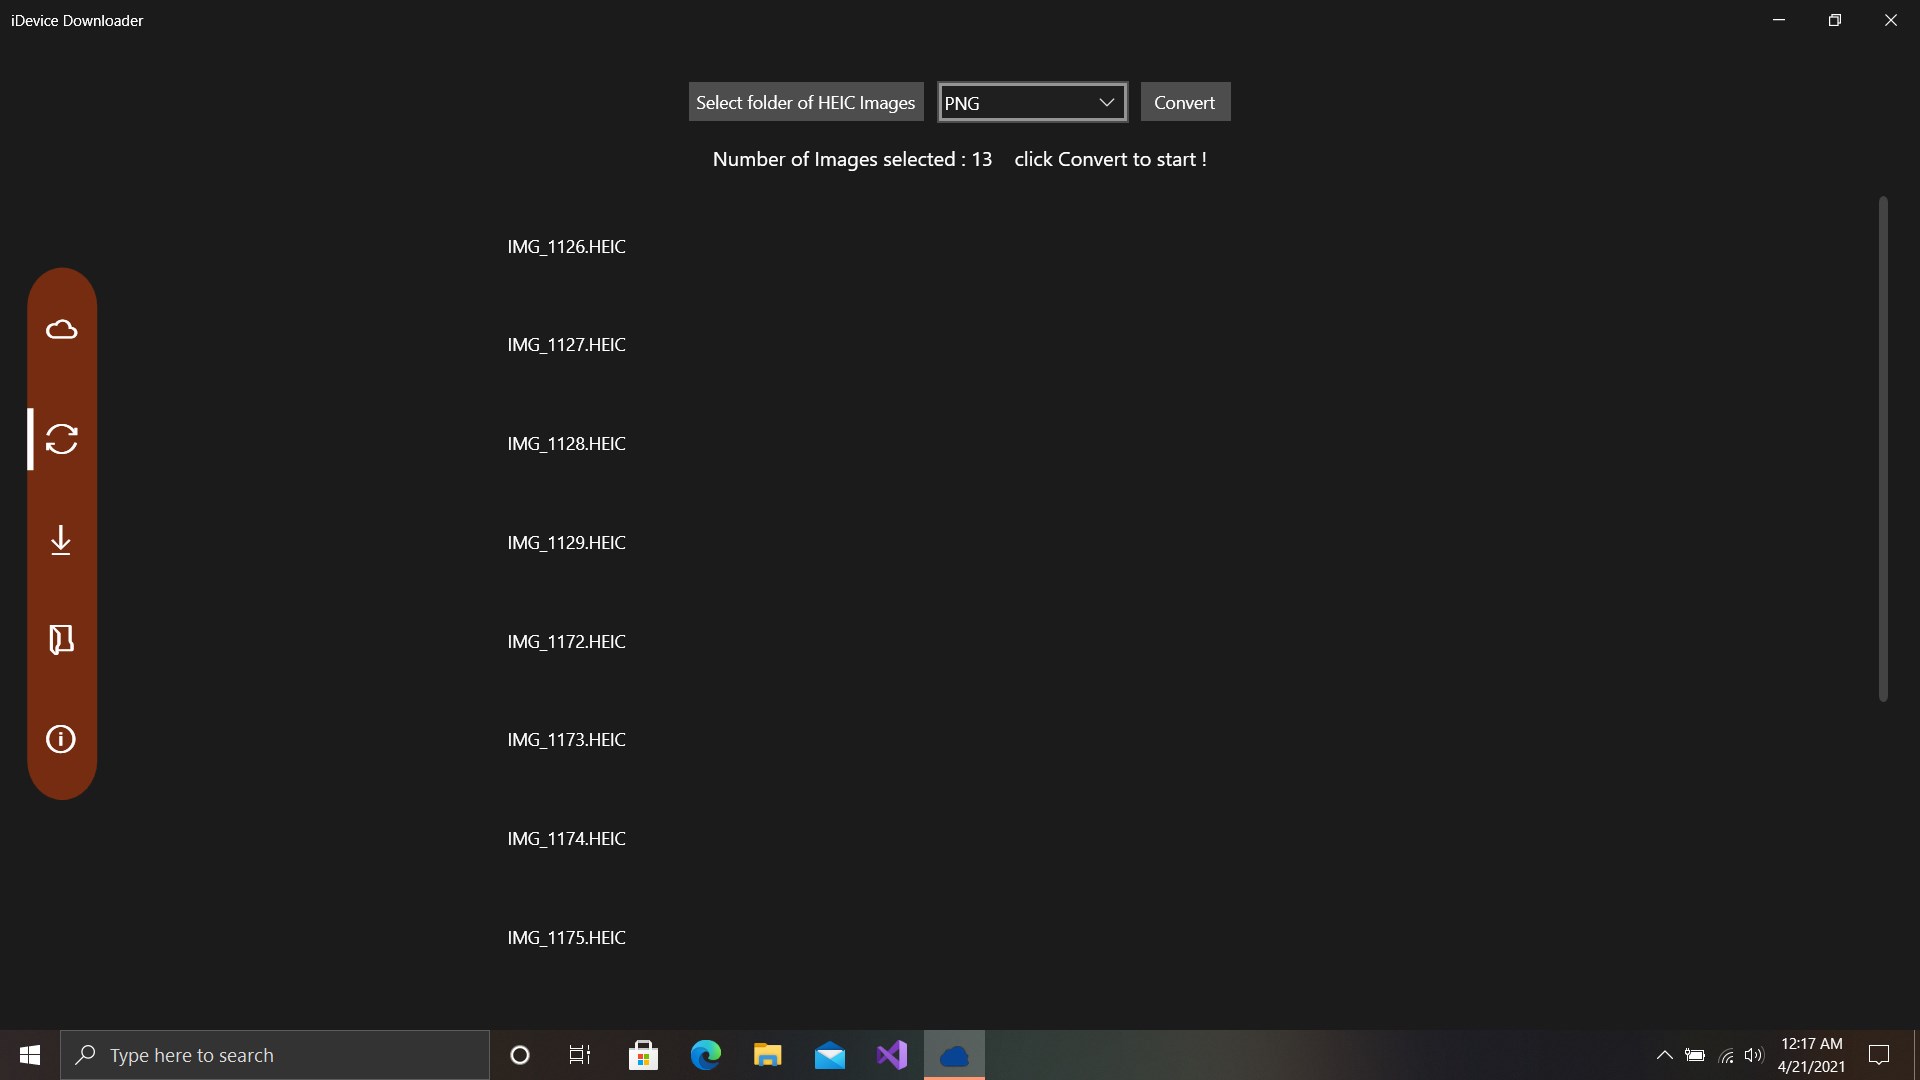
Task: Open Visual Studio from taskbar
Action: tap(891, 1055)
